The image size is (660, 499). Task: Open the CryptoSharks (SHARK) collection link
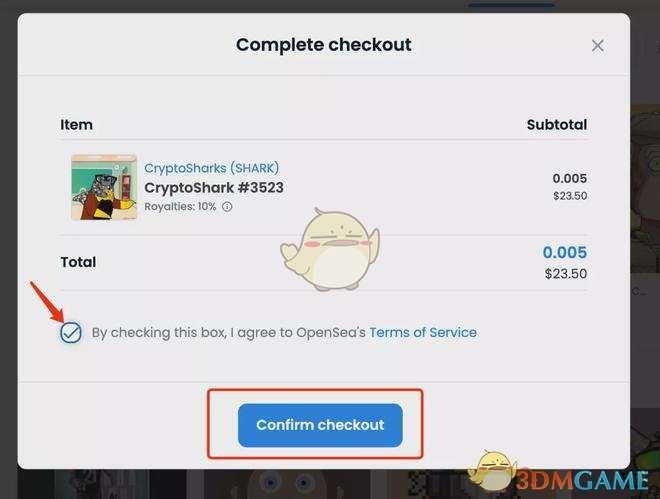point(212,168)
